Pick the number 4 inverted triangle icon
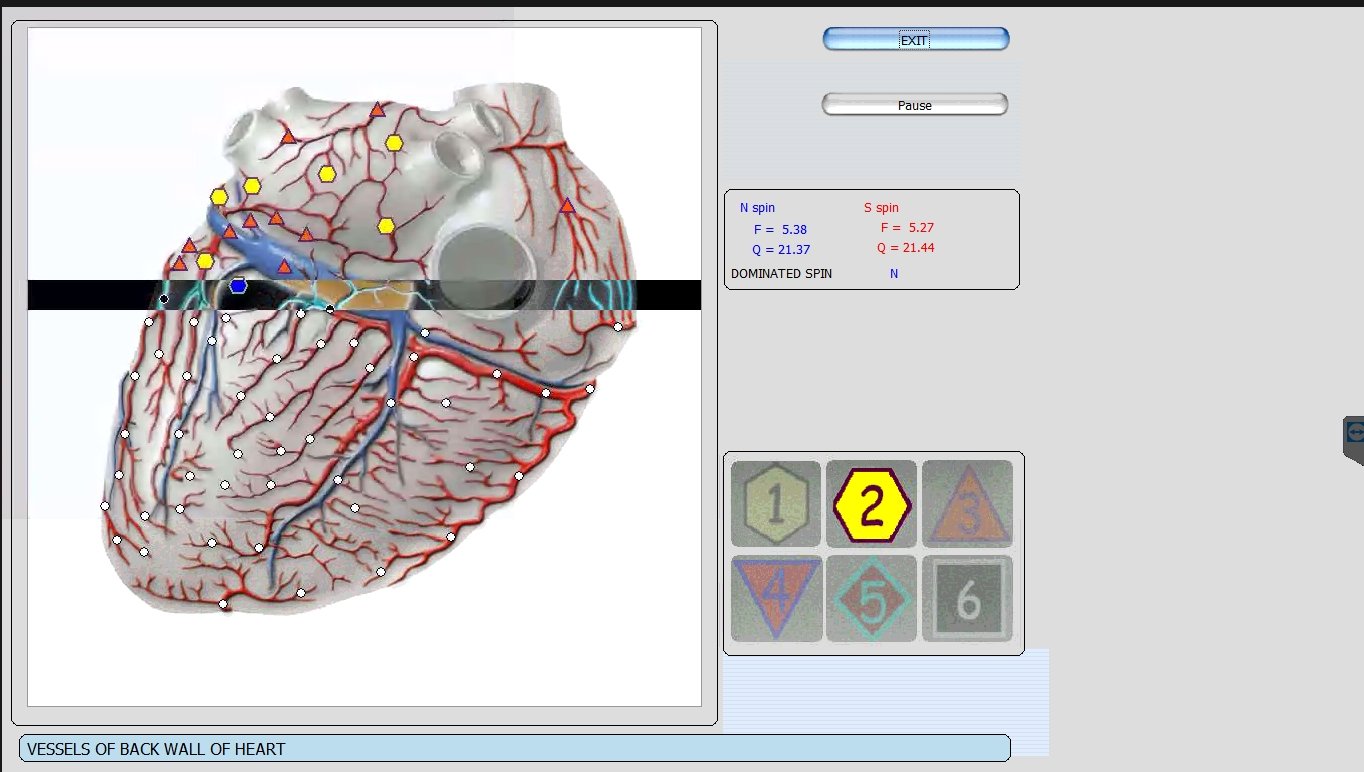1364x772 pixels. tap(776, 598)
